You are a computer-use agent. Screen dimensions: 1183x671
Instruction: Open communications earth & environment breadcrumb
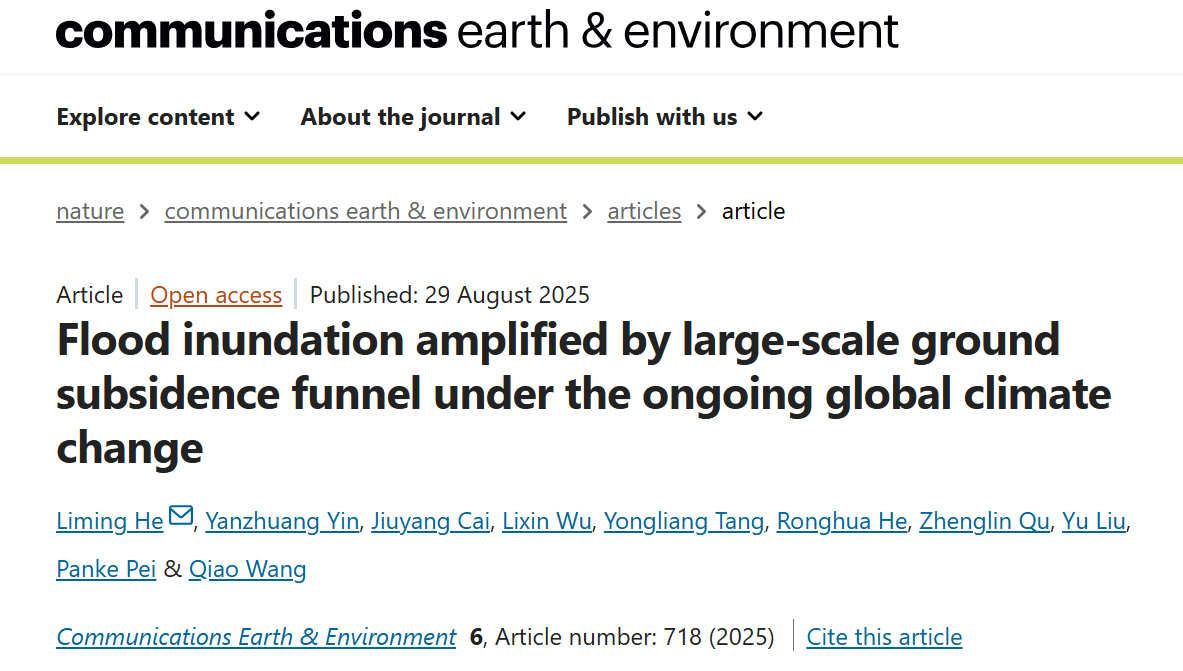[x=366, y=211]
